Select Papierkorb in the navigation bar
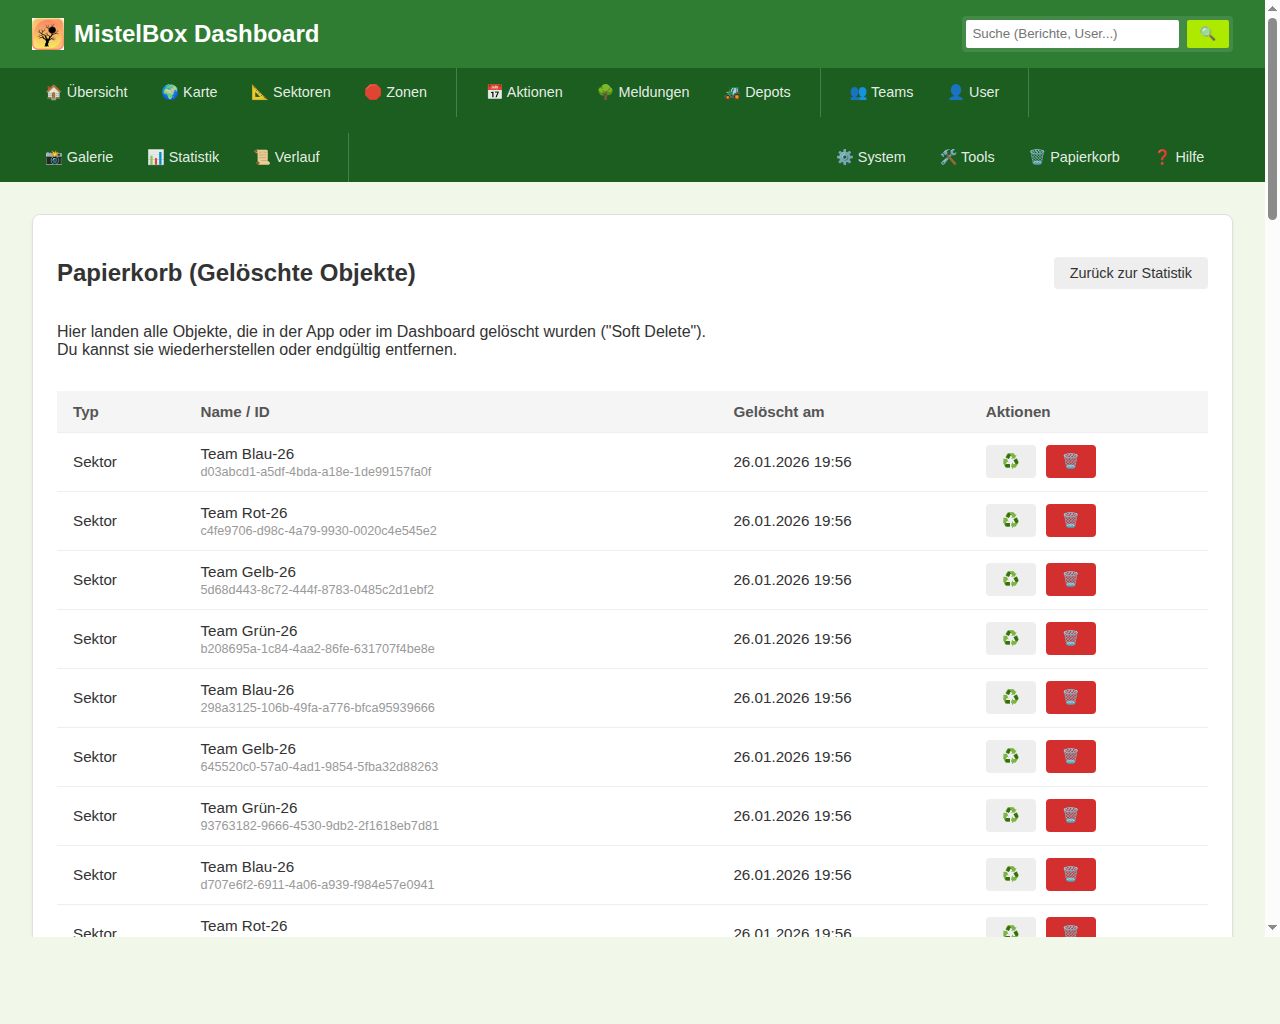 pos(1074,157)
